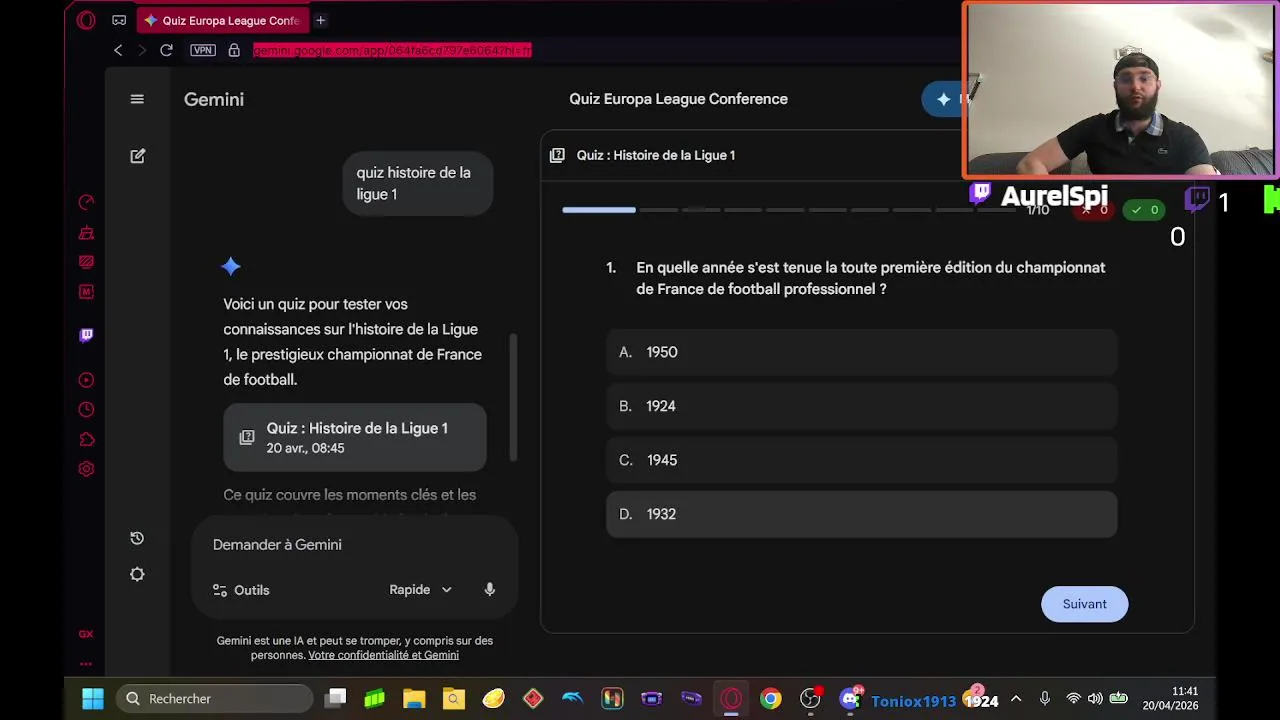This screenshot has height=720, width=1280.
Task: Click the taskbar microphone tray icon
Action: pyautogui.click(x=1044, y=699)
